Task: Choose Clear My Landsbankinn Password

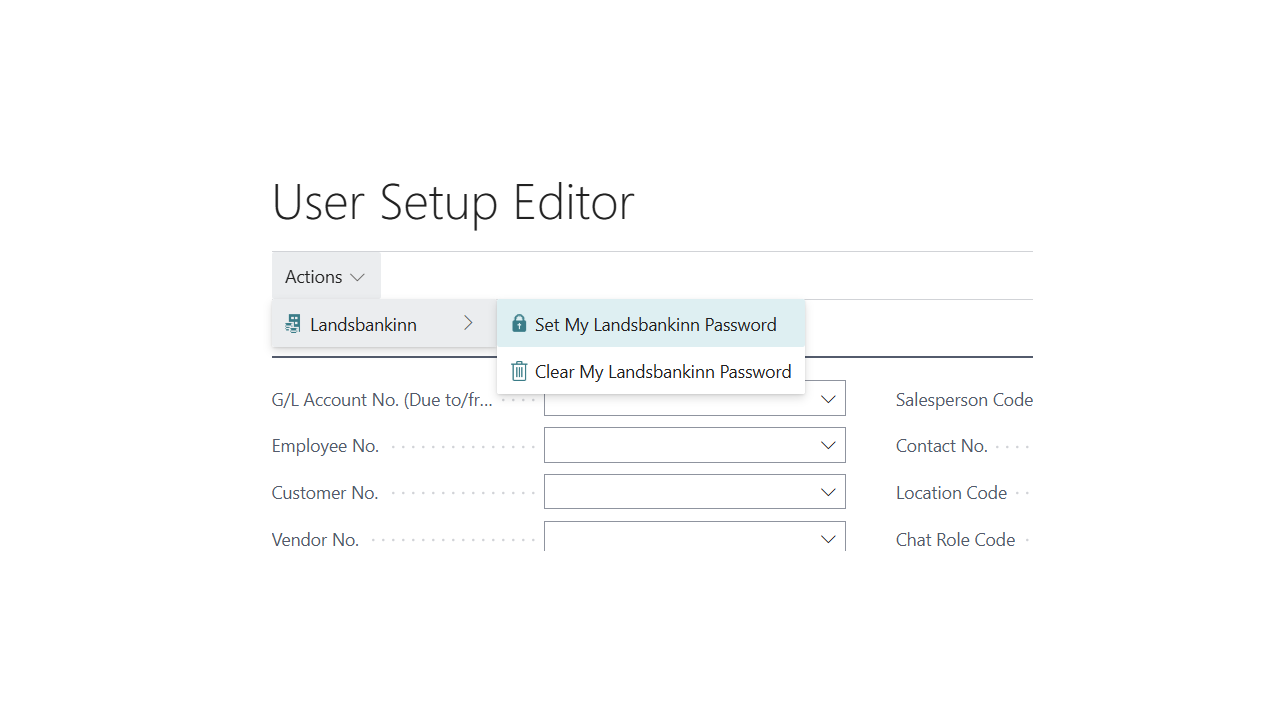Action: [651, 371]
